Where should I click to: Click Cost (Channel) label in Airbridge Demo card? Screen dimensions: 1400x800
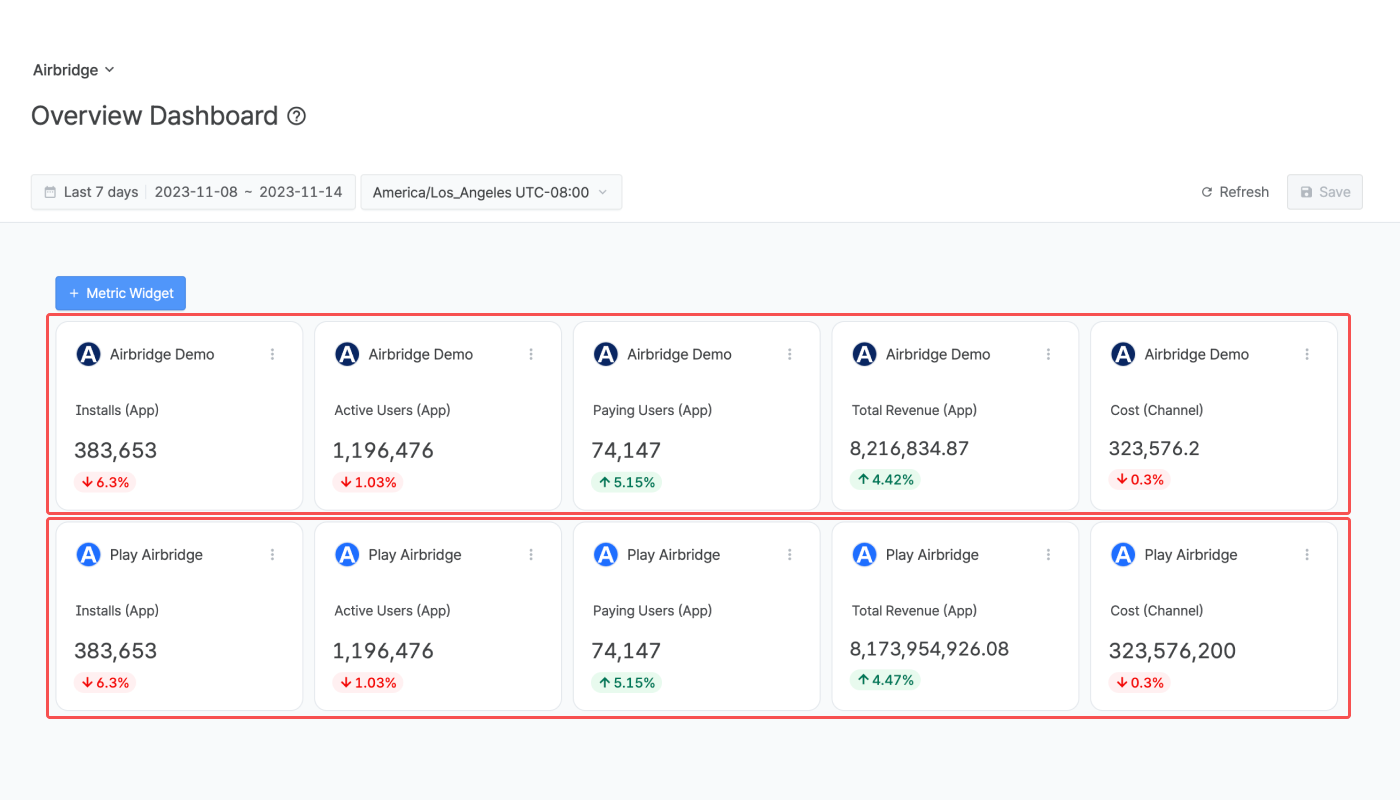[1156, 410]
